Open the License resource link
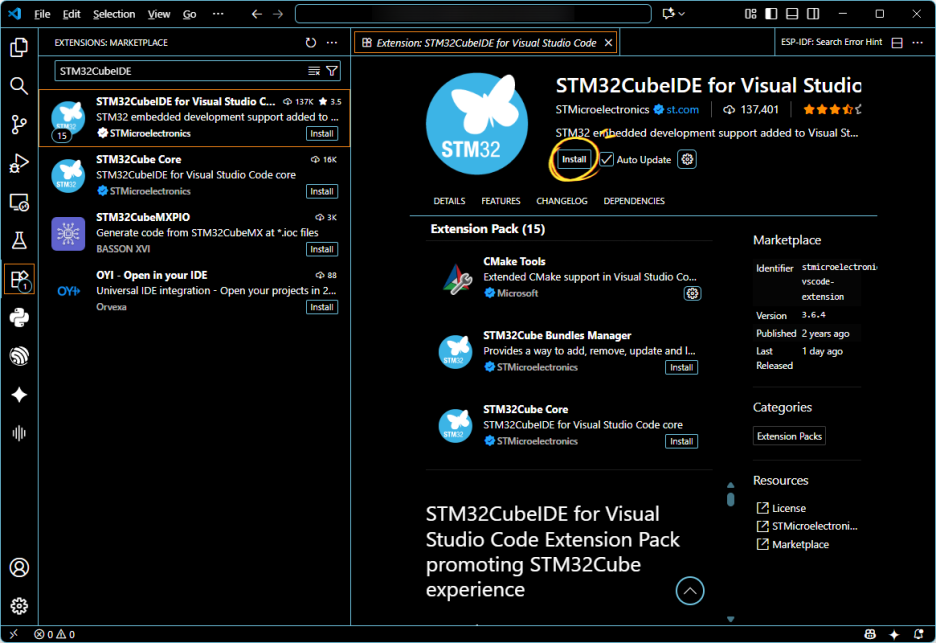This screenshot has width=936, height=643. tap(789, 508)
